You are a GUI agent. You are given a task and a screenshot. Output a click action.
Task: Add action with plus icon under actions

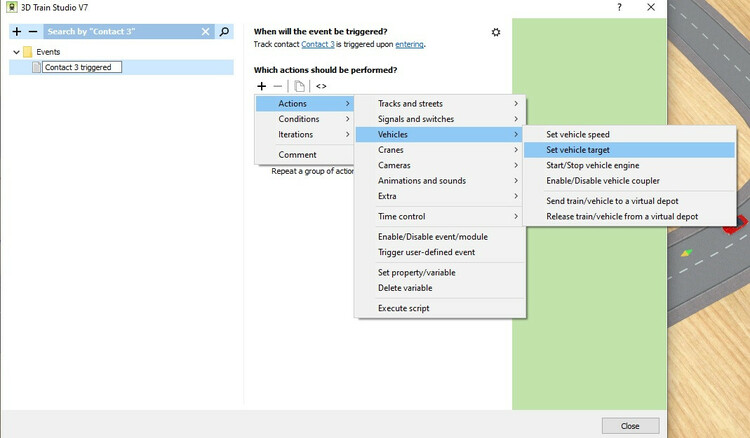click(x=262, y=86)
